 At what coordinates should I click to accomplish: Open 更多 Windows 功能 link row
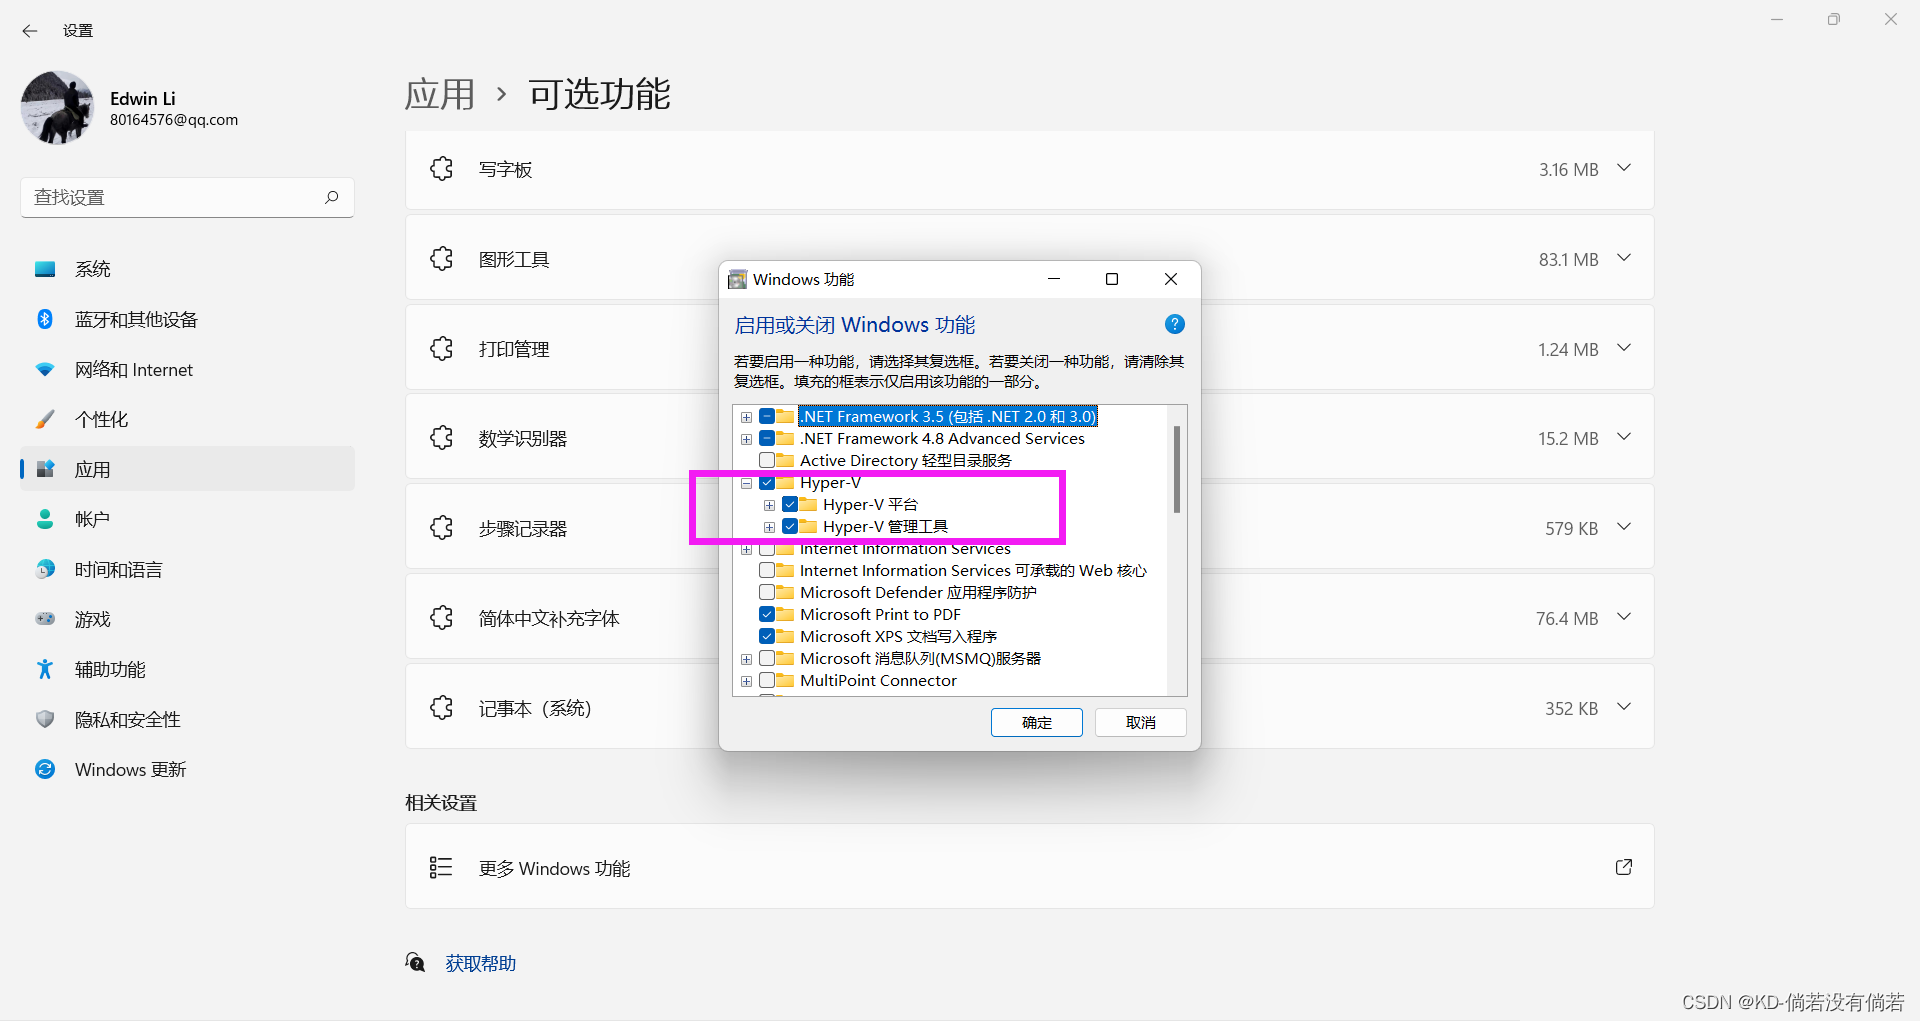(x=1029, y=867)
